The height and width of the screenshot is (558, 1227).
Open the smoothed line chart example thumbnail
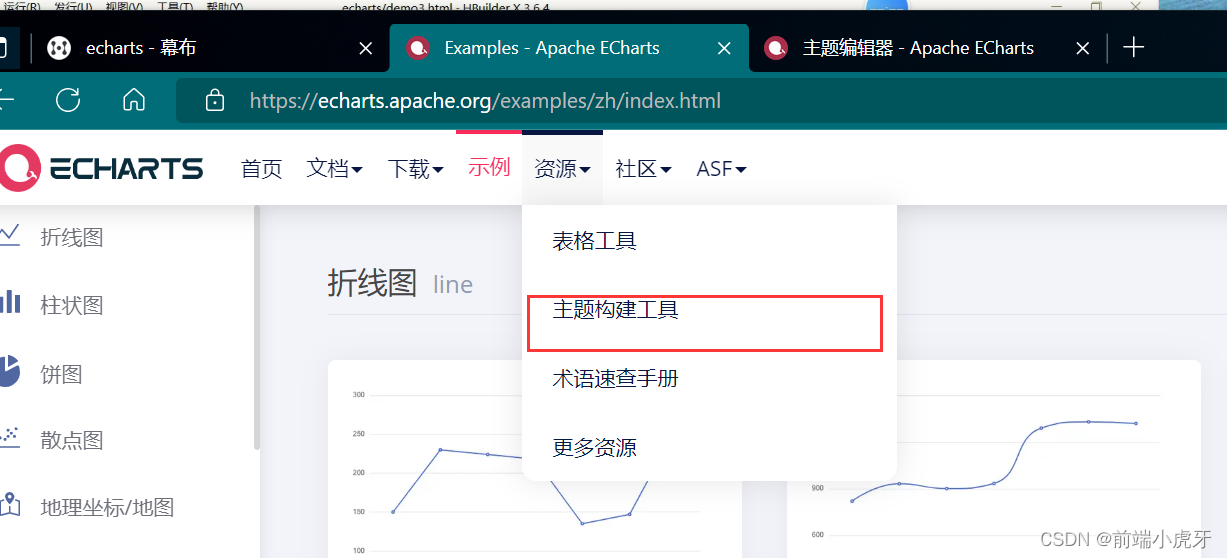coord(994,459)
